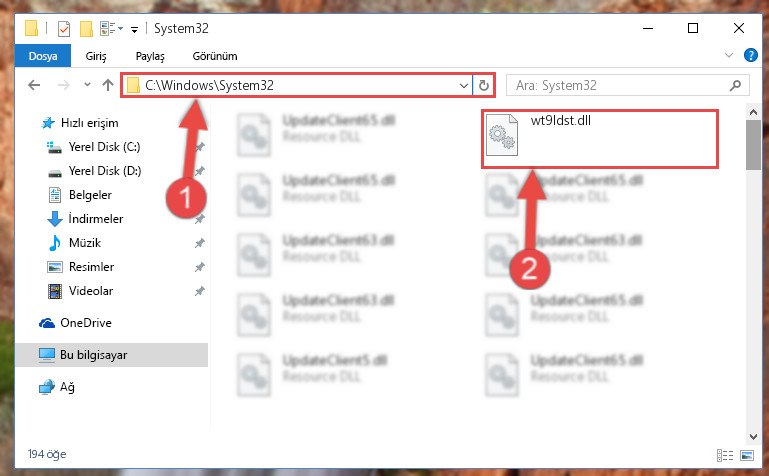The height and width of the screenshot is (476, 769).
Task: Toggle the pin beside Videolar
Action: pos(200,291)
